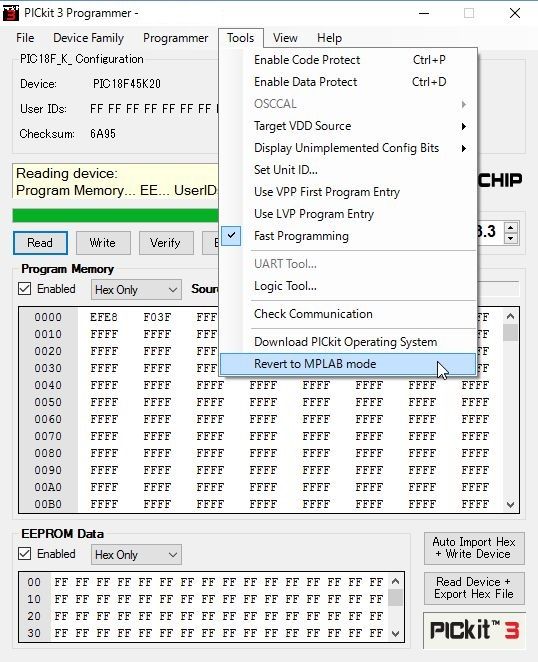Choose Set Unit ID...
Image resolution: width=538 pixels, height=662 pixels.
click(348, 170)
